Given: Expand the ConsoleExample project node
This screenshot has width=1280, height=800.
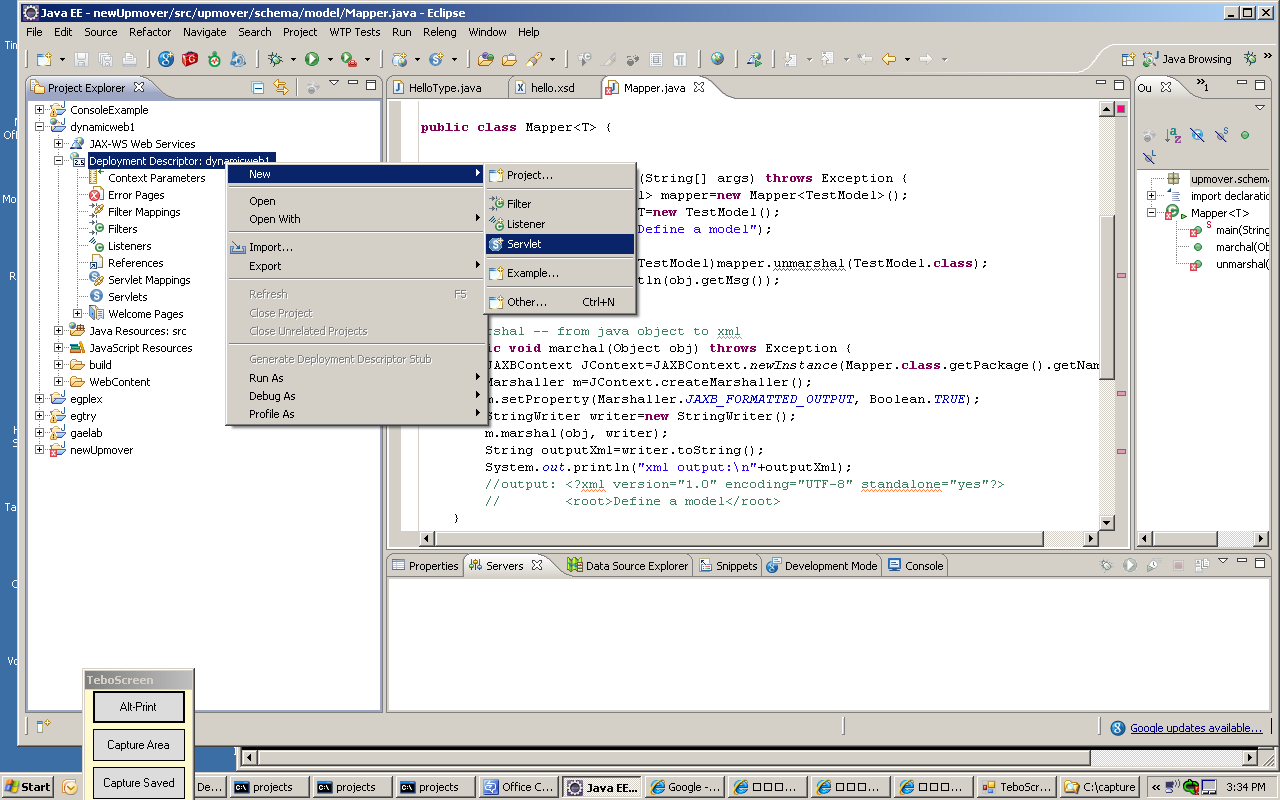Looking at the screenshot, I should coord(40,110).
